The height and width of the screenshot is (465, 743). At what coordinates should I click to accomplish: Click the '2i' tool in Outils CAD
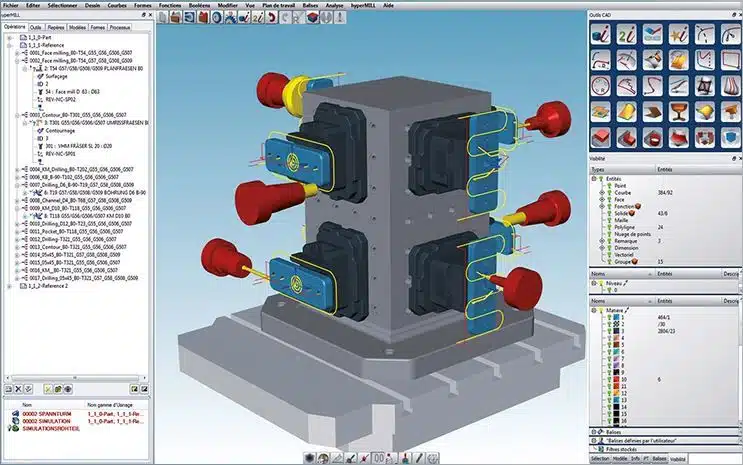pyautogui.click(x=628, y=33)
